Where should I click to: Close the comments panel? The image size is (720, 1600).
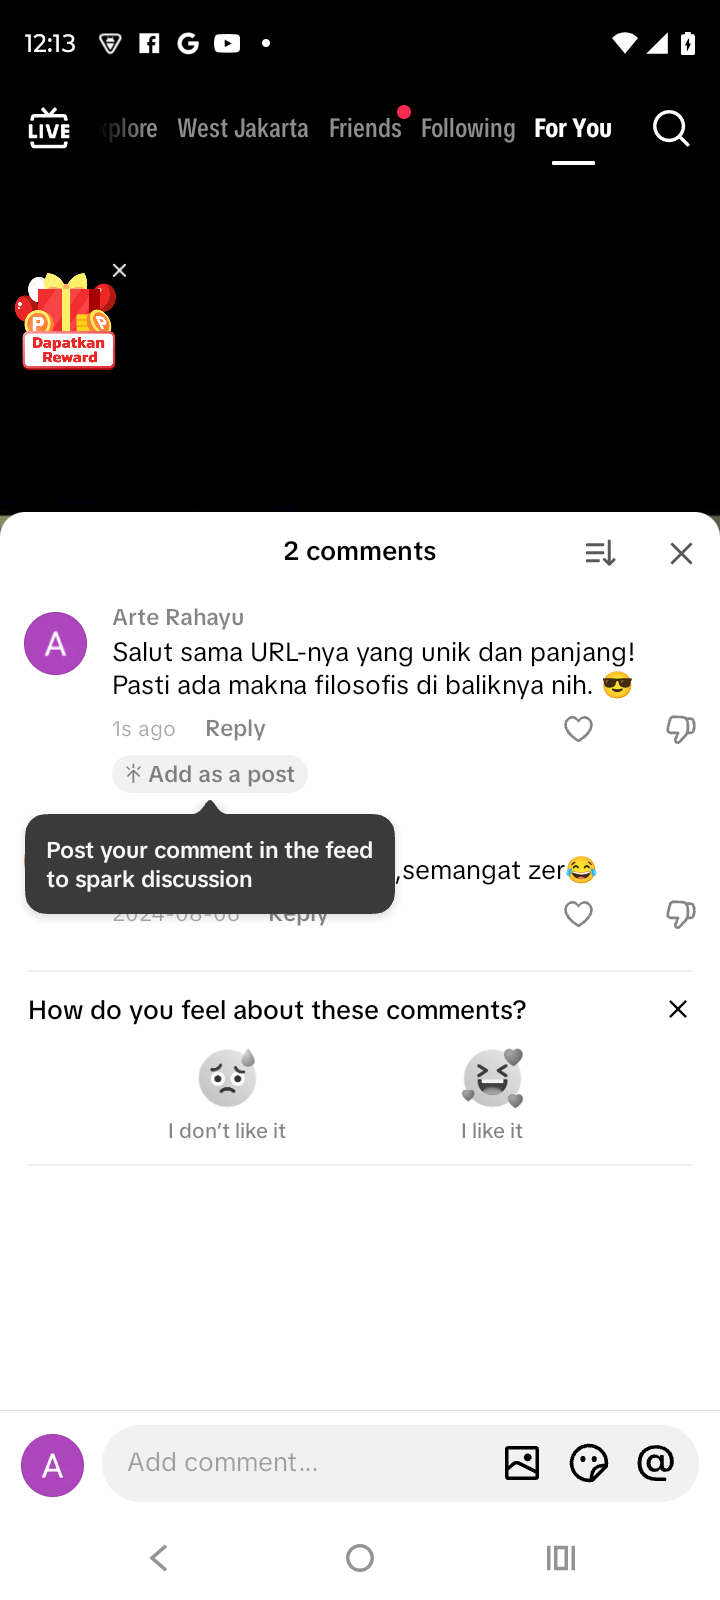681,553
